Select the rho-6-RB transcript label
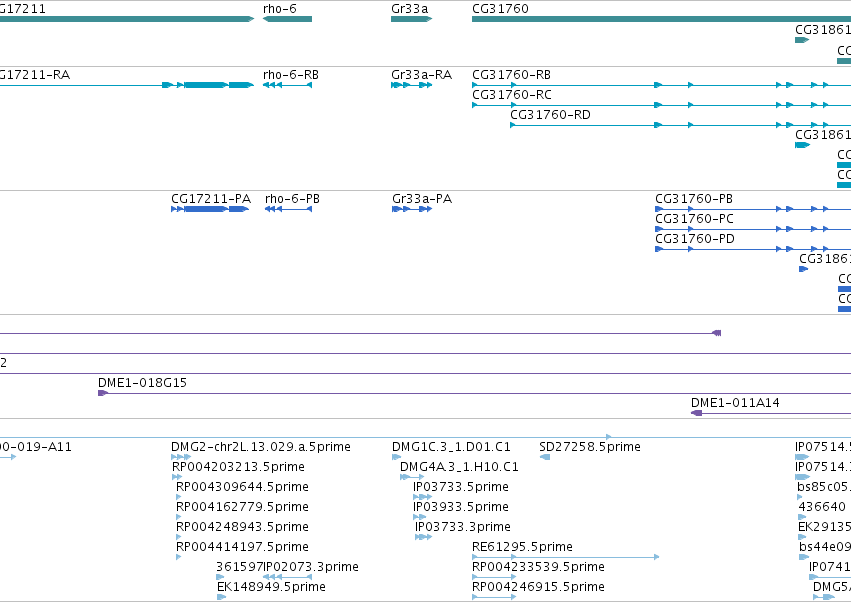Screen dimensions: 851x602 click(290, 75)
